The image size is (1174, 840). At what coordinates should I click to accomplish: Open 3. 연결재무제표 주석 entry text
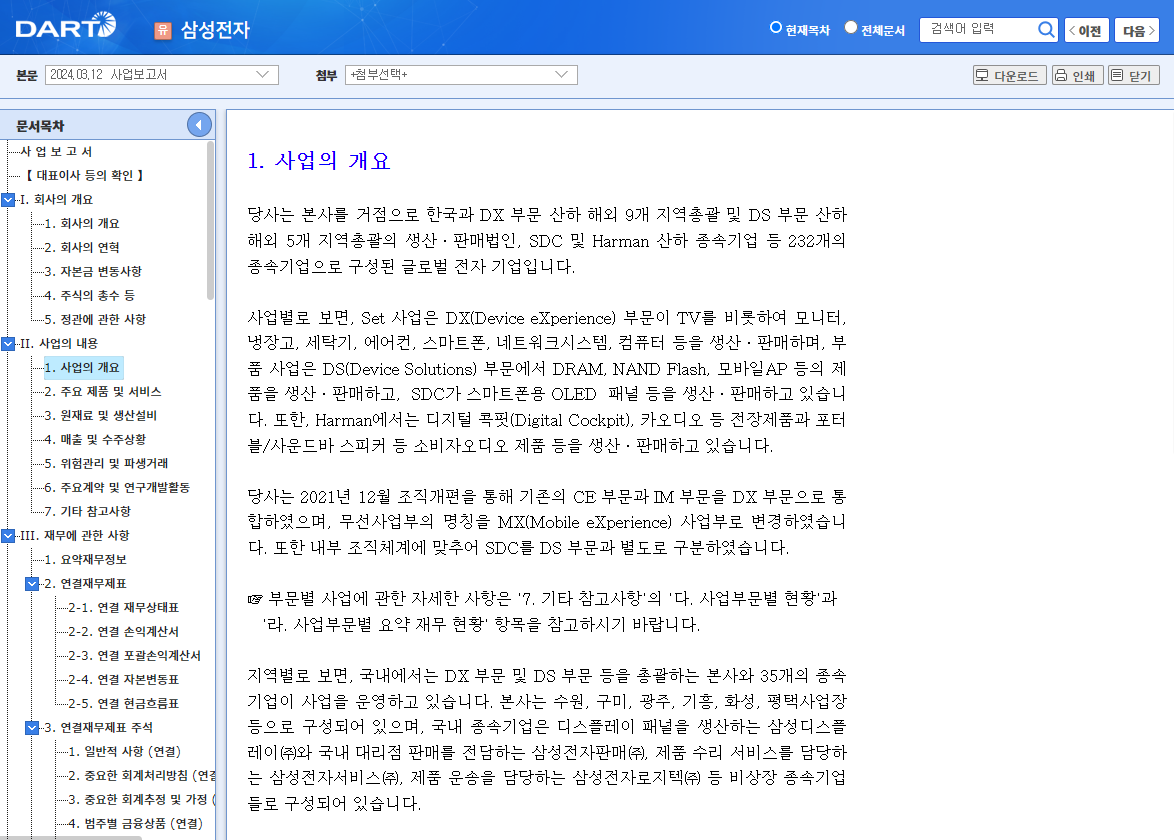coord(98,727)
